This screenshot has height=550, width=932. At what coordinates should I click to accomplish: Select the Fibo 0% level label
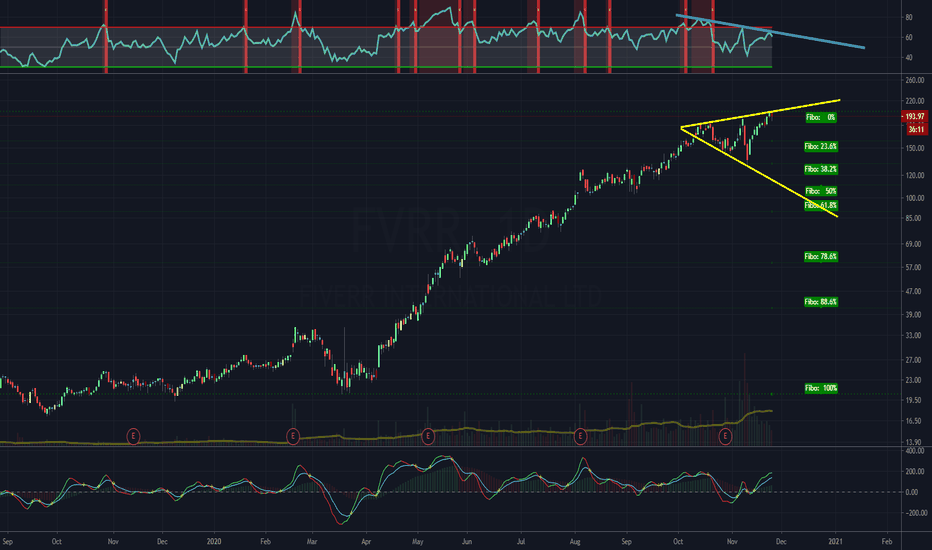[x=821, y=118]
